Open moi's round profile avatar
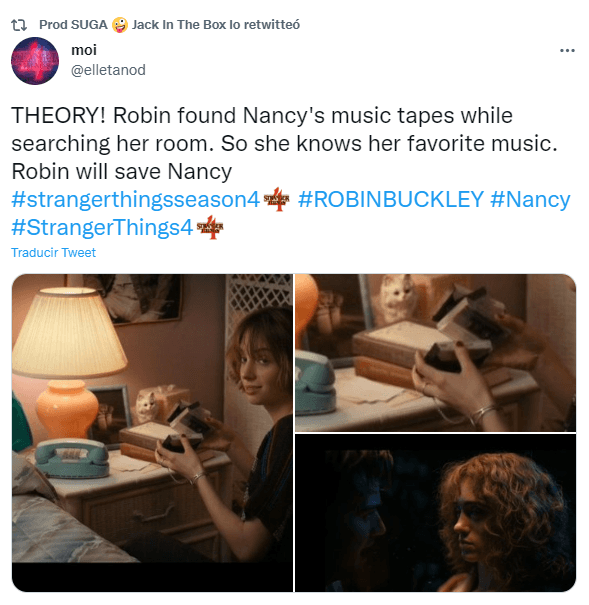Image resolution: width=589 pixels, height=605 pixels. point(35,61)
